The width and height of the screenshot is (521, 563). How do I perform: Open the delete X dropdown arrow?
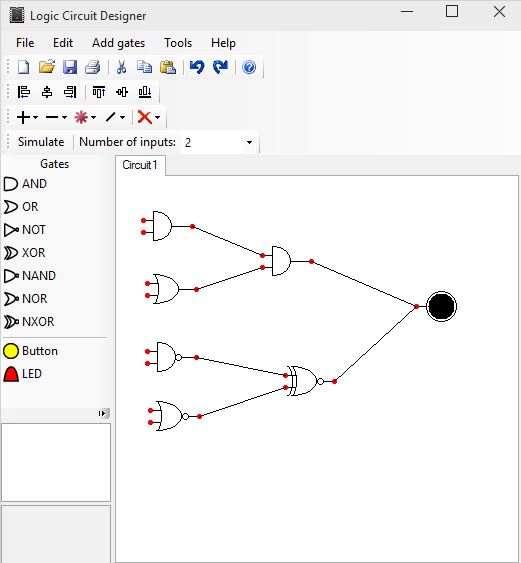click(x=157, y=117)
